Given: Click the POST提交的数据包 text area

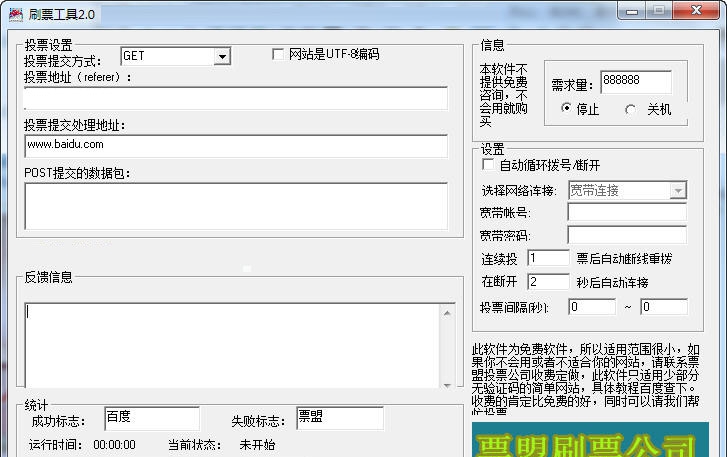Looking at the screenshot, I should (236, 206).
